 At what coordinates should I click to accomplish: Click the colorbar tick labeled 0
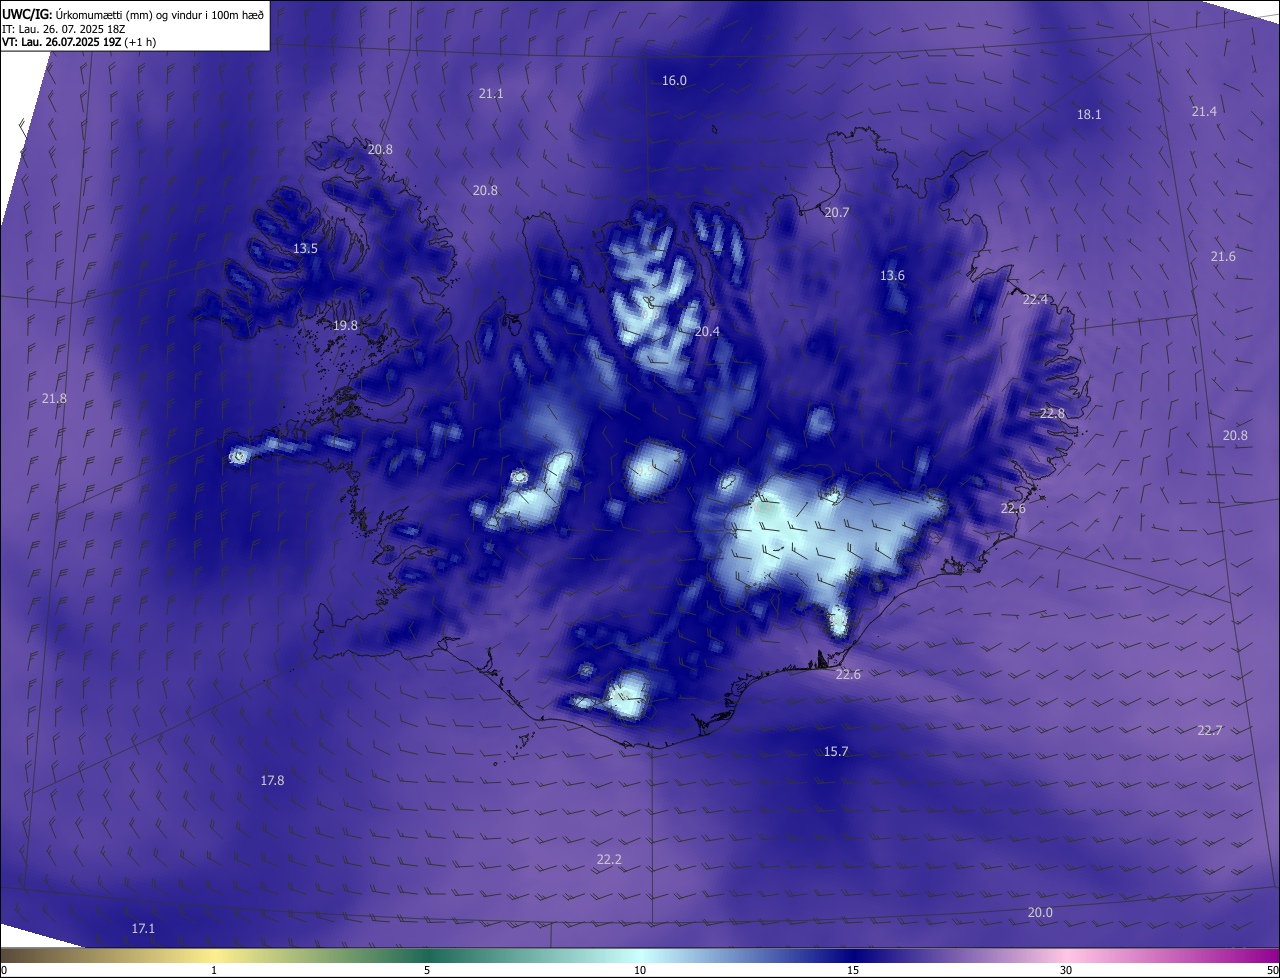click(x=4, y=970)
